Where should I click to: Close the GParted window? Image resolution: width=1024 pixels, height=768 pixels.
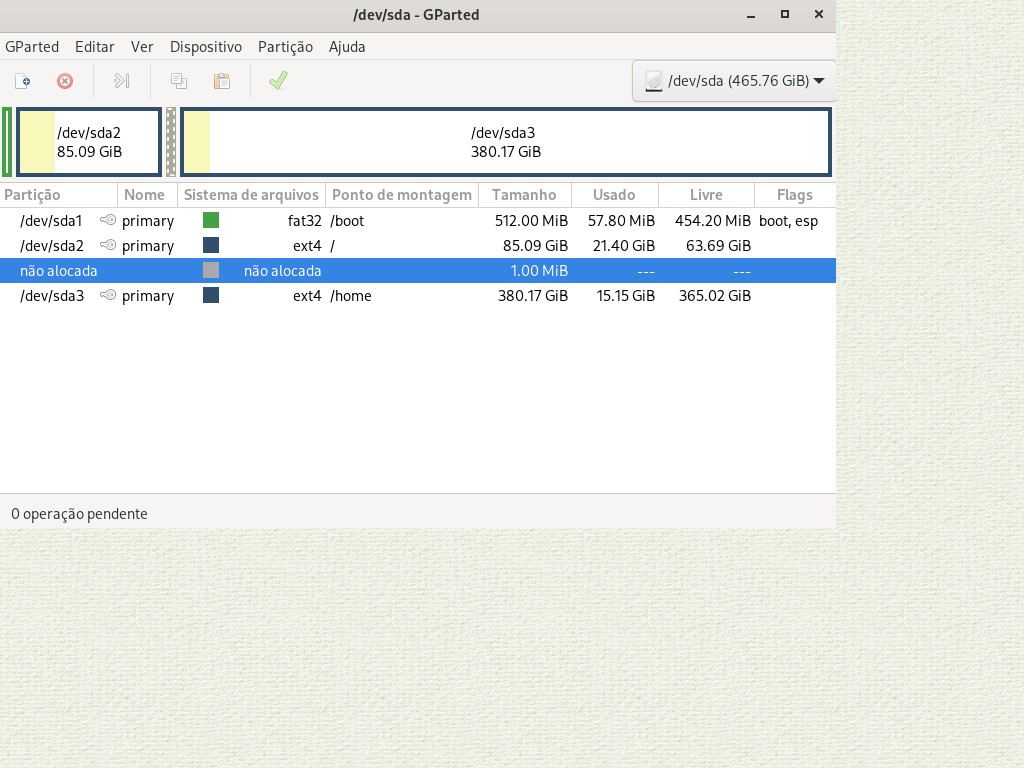click(819, 14)
